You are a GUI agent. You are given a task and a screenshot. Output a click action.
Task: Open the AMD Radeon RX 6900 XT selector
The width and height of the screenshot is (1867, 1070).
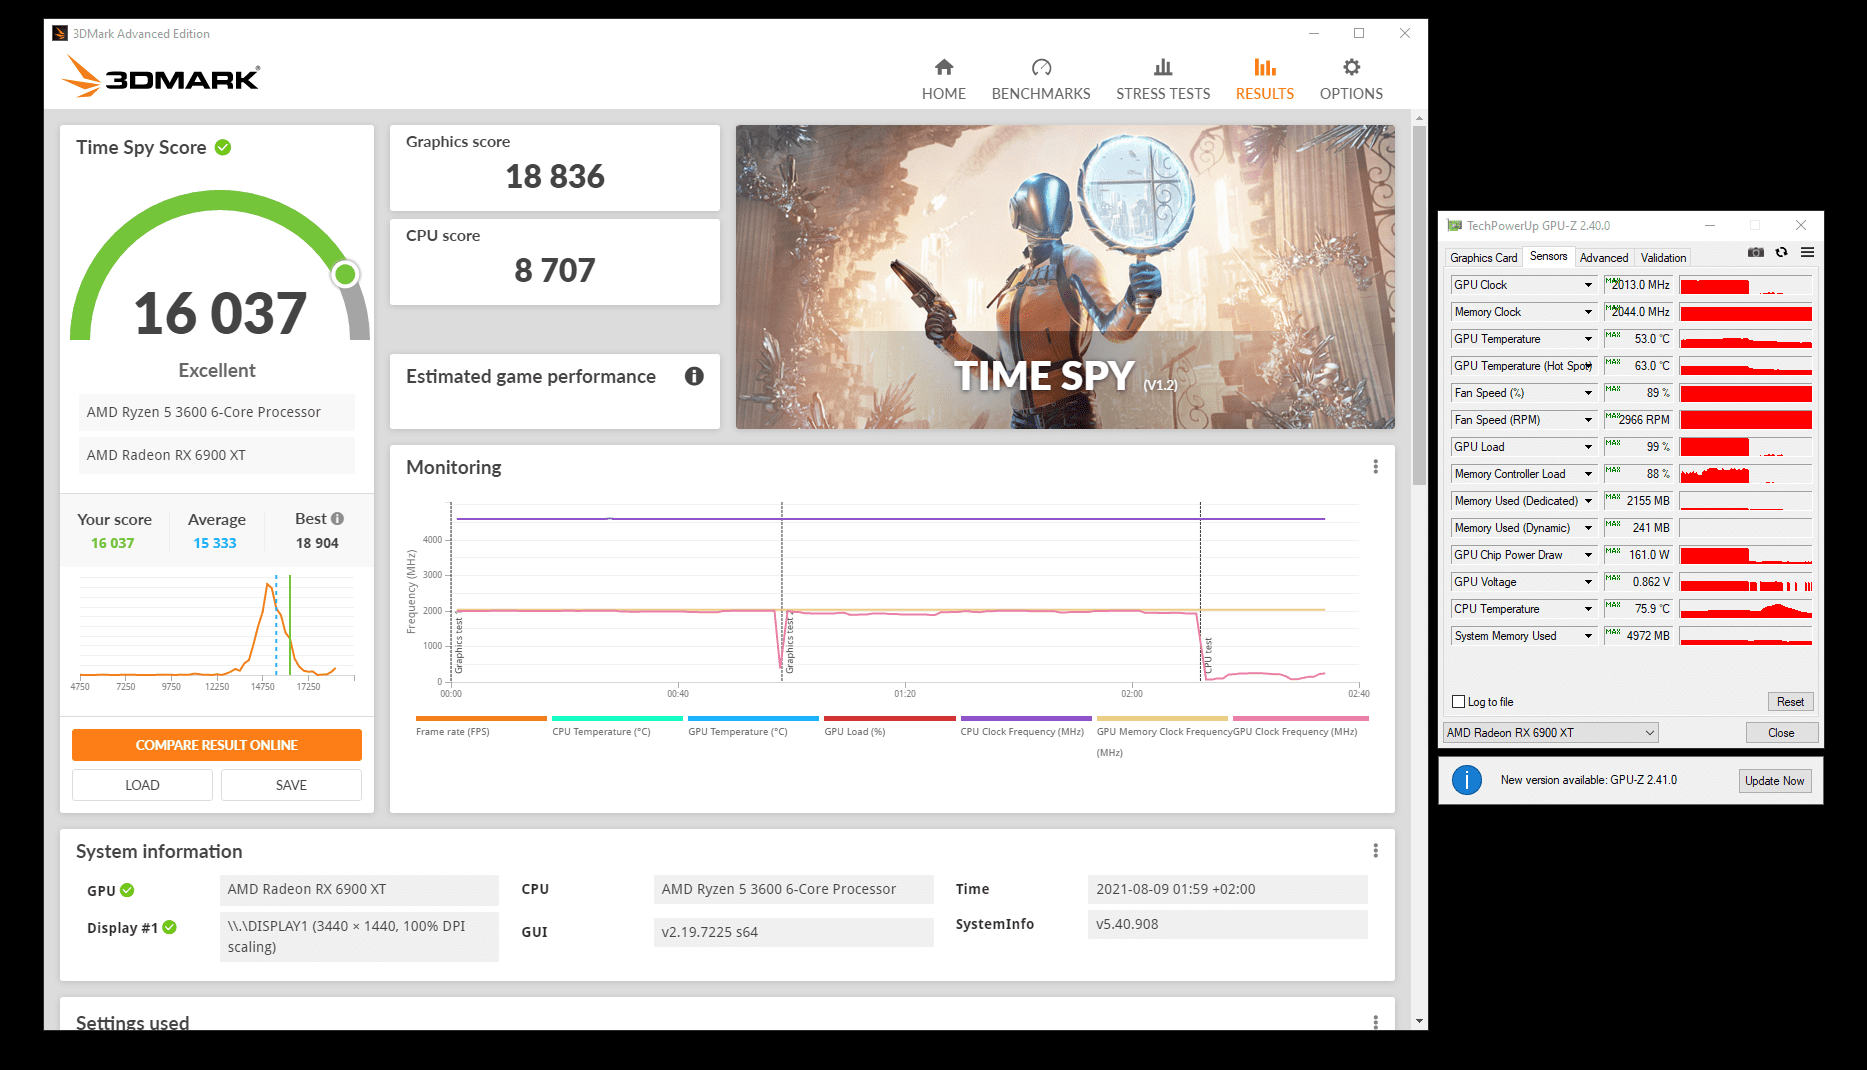(x=1550, y=733)
